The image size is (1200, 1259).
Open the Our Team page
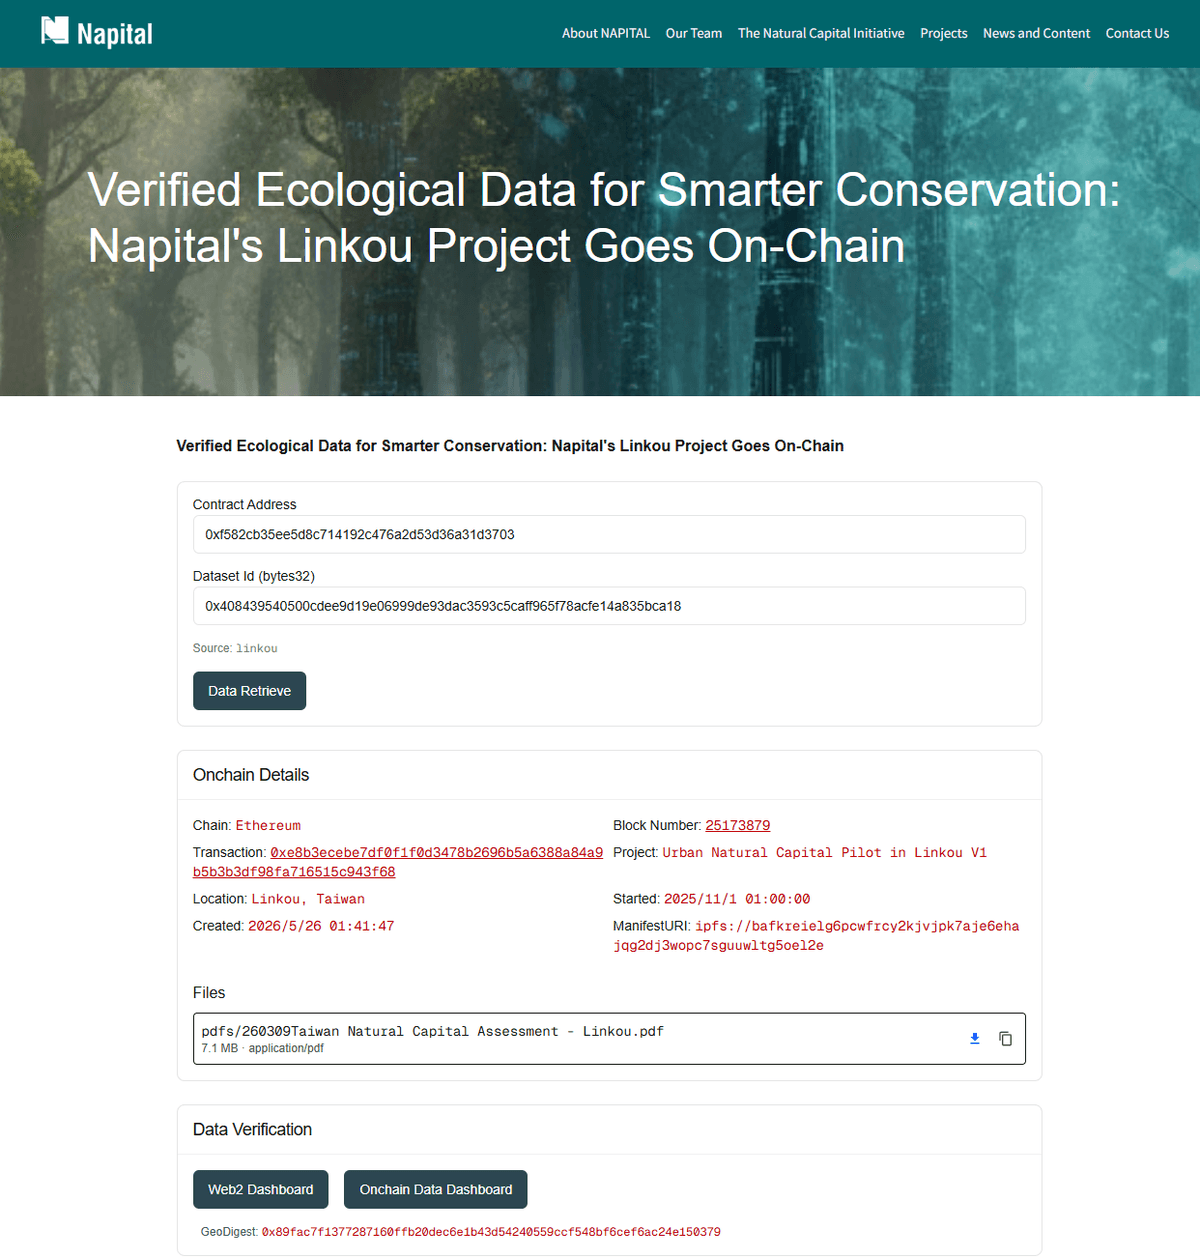(694, 33)
